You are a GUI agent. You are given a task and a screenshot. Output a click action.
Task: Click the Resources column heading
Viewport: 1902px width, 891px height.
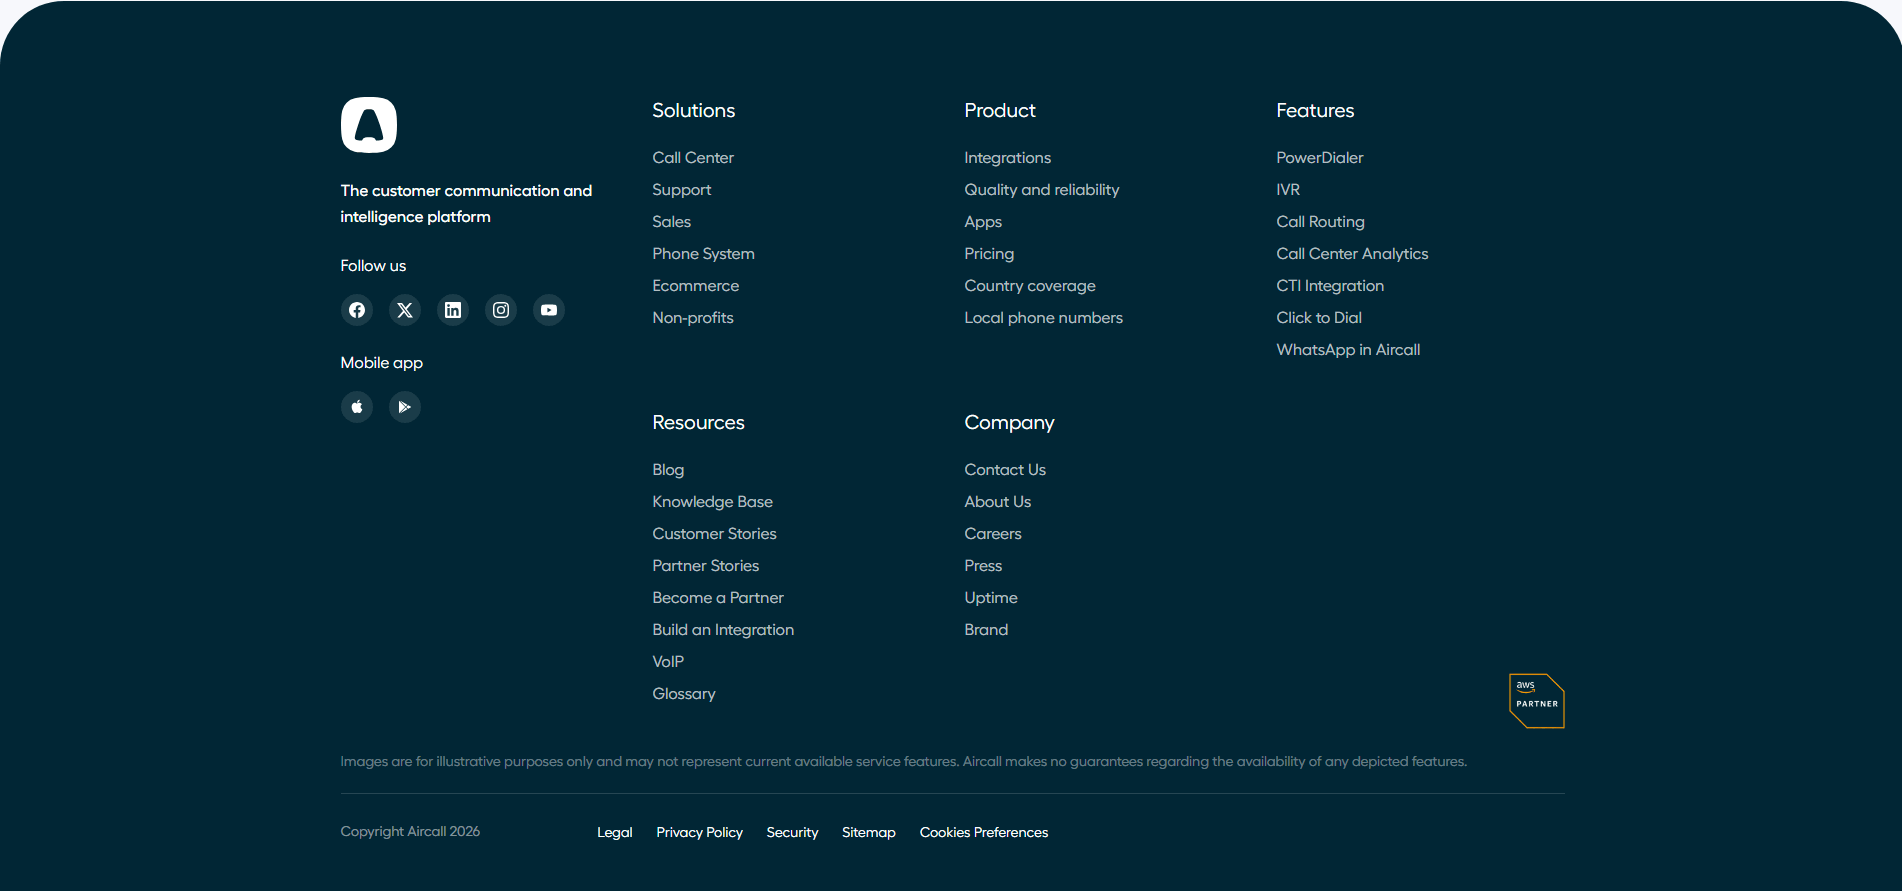tap(699, 423)
